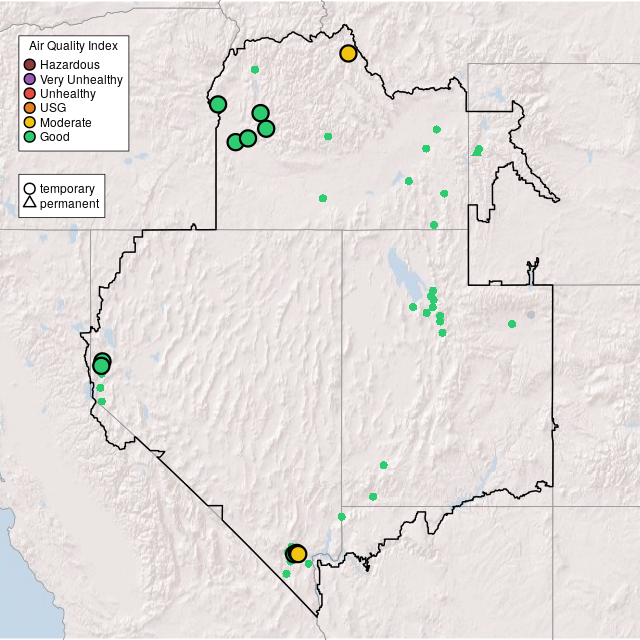Click the small green dot beside gray dot
Image resolution: width=640 pixels, height=640 pixels.
[512, 324]
